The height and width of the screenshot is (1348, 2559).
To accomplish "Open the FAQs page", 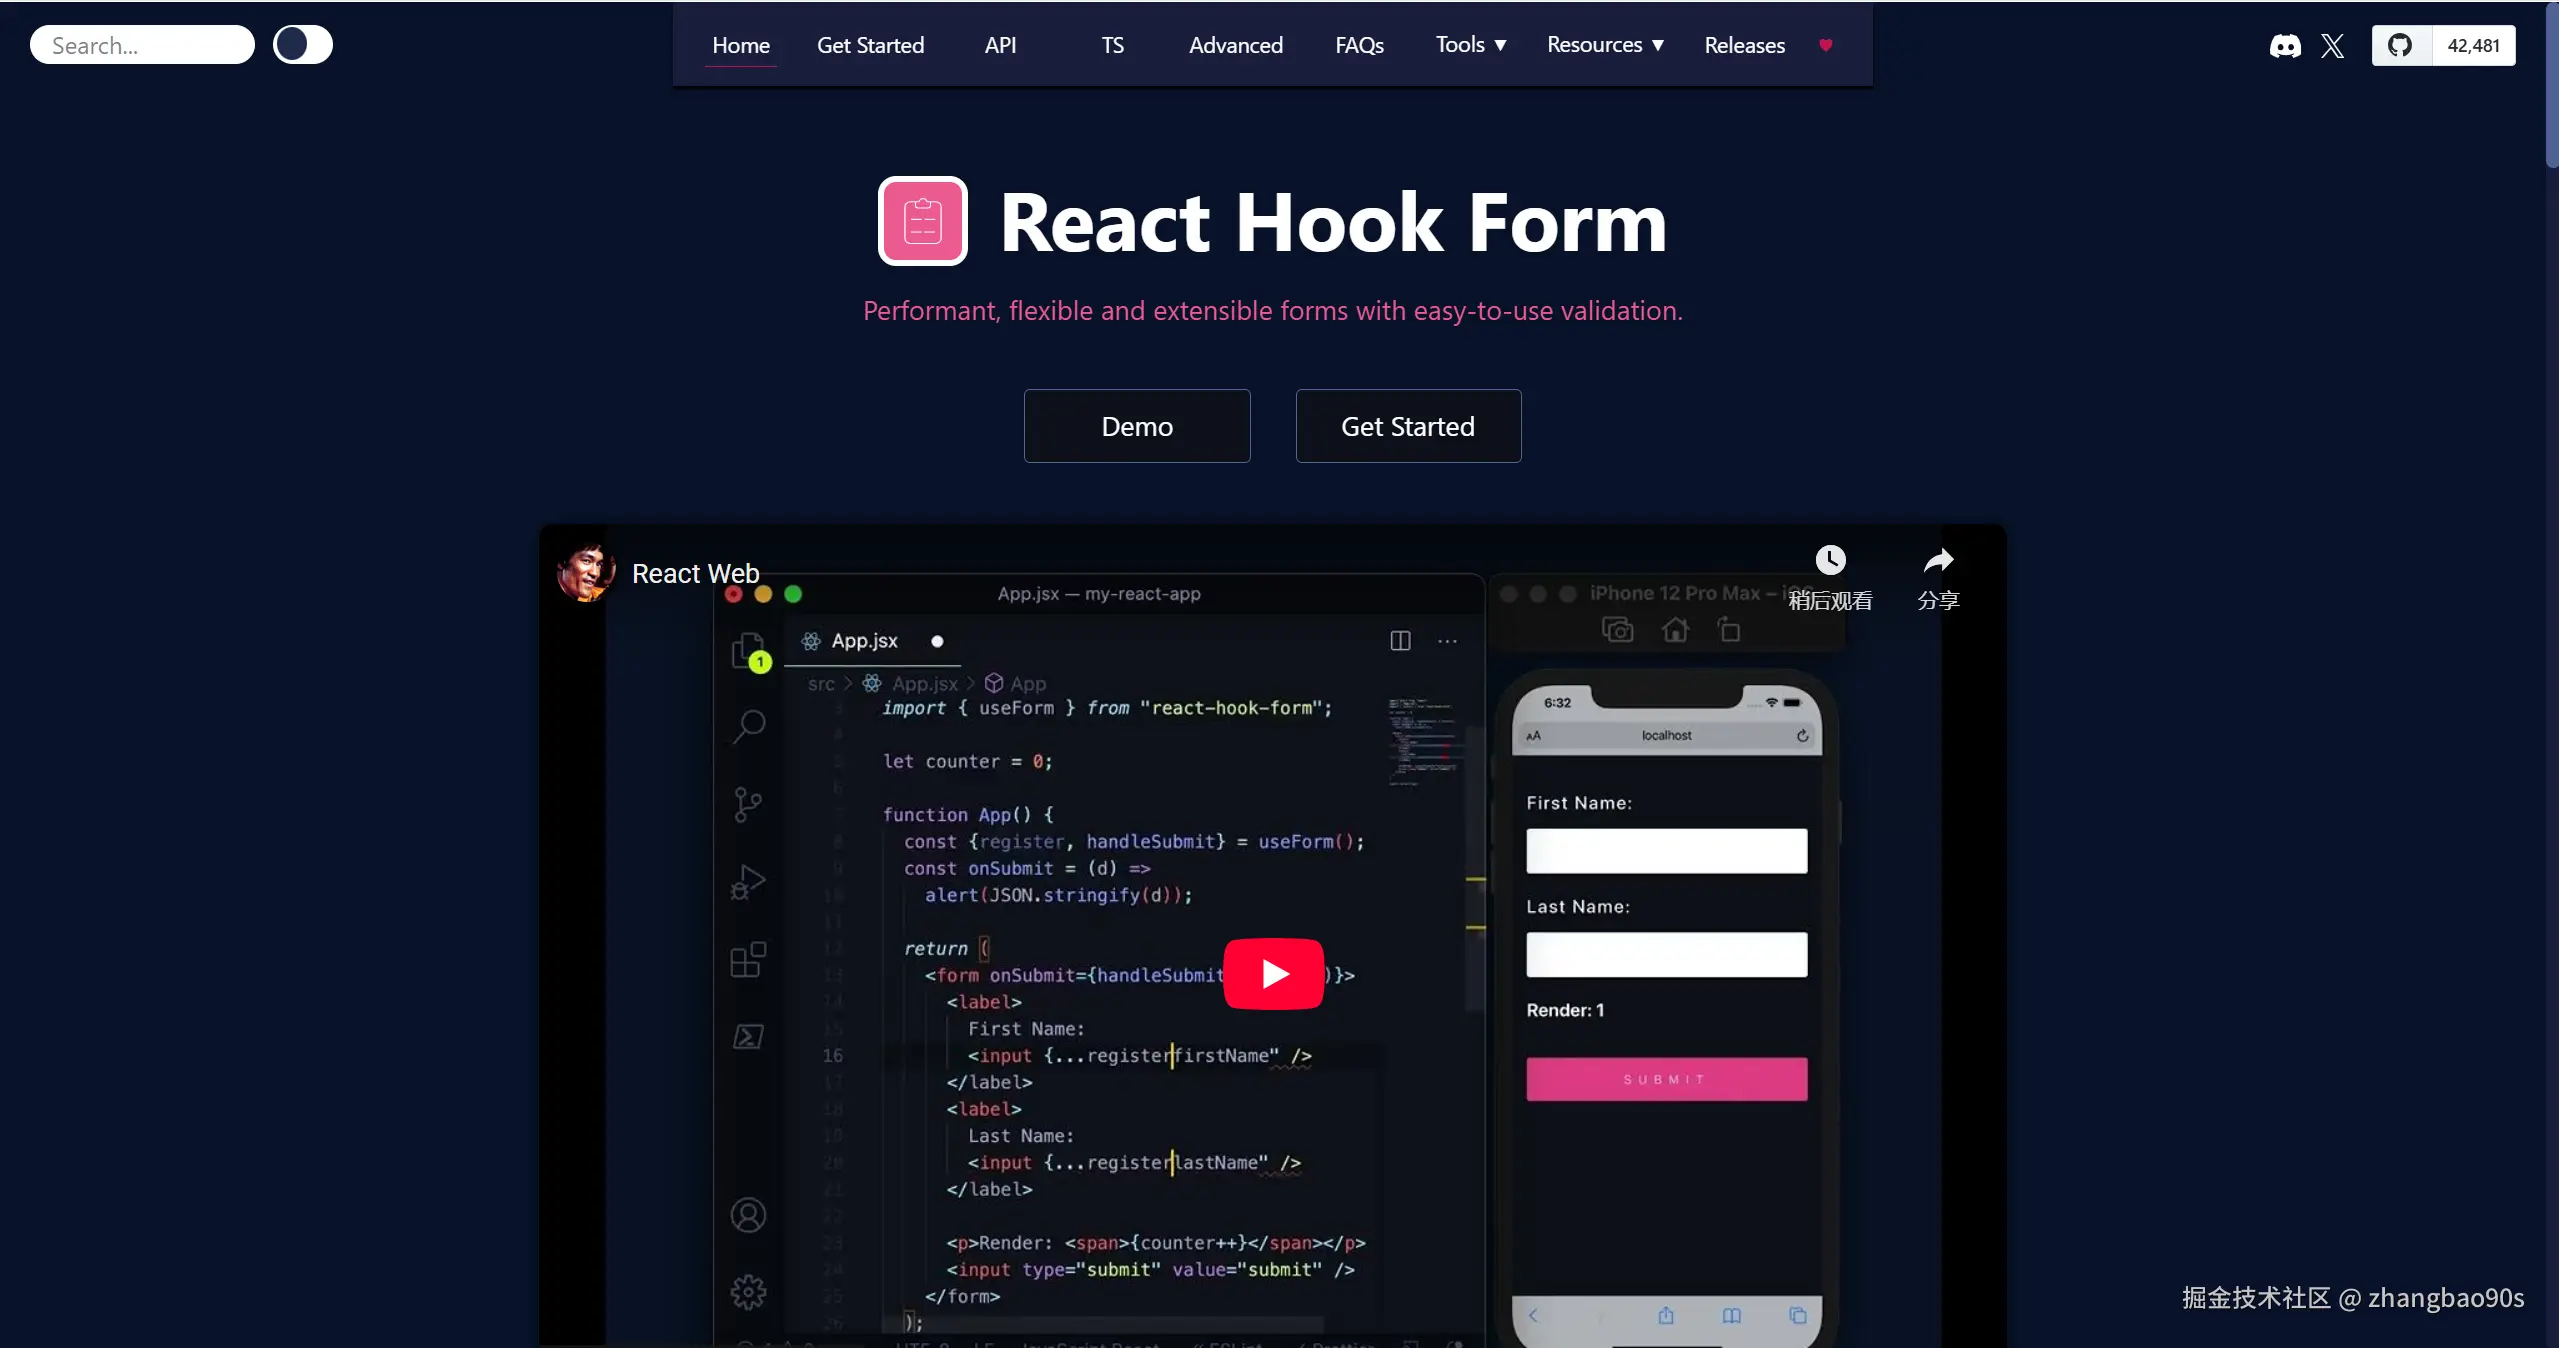I will (1359, 45).
